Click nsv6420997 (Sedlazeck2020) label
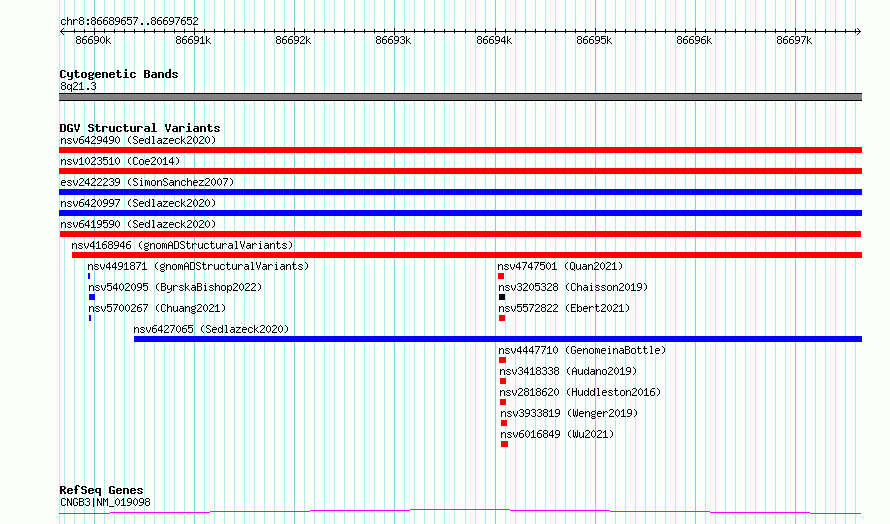The width and height of the screenshot is (890, 524). tap(138, 203)
